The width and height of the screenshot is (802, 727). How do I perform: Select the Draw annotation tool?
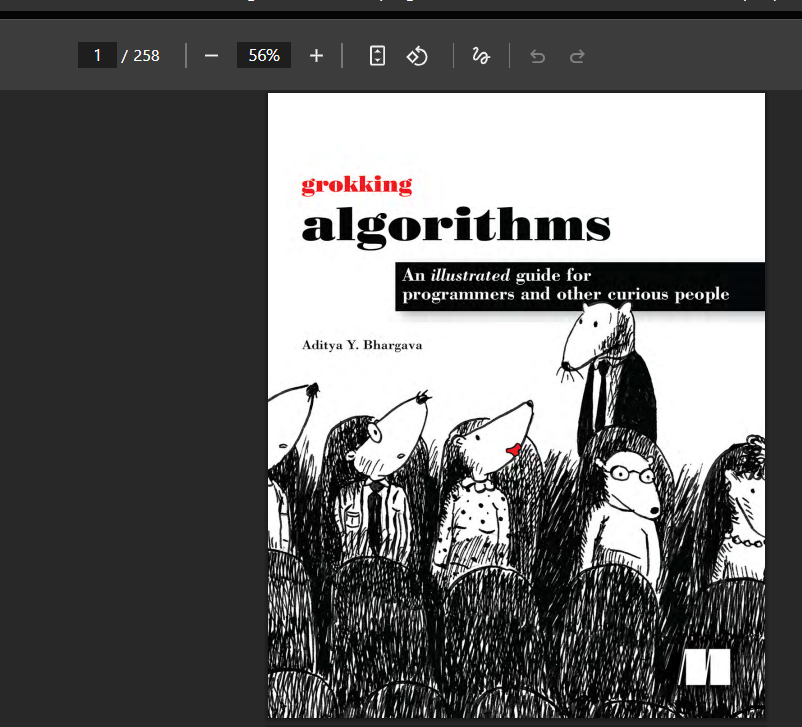[x=481, y=56]
